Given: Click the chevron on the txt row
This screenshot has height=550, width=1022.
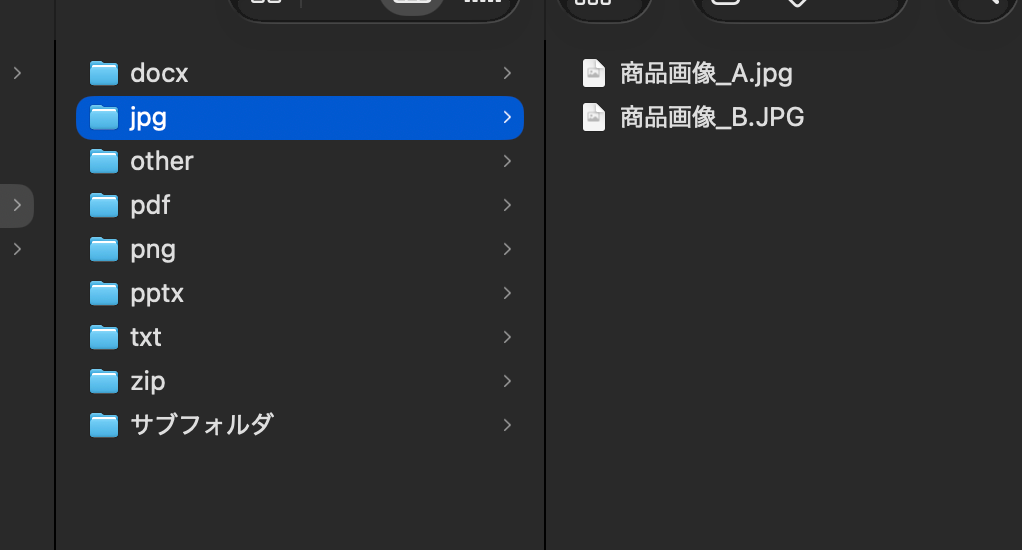Looking at the screenshot, I should tap(507, 337).
